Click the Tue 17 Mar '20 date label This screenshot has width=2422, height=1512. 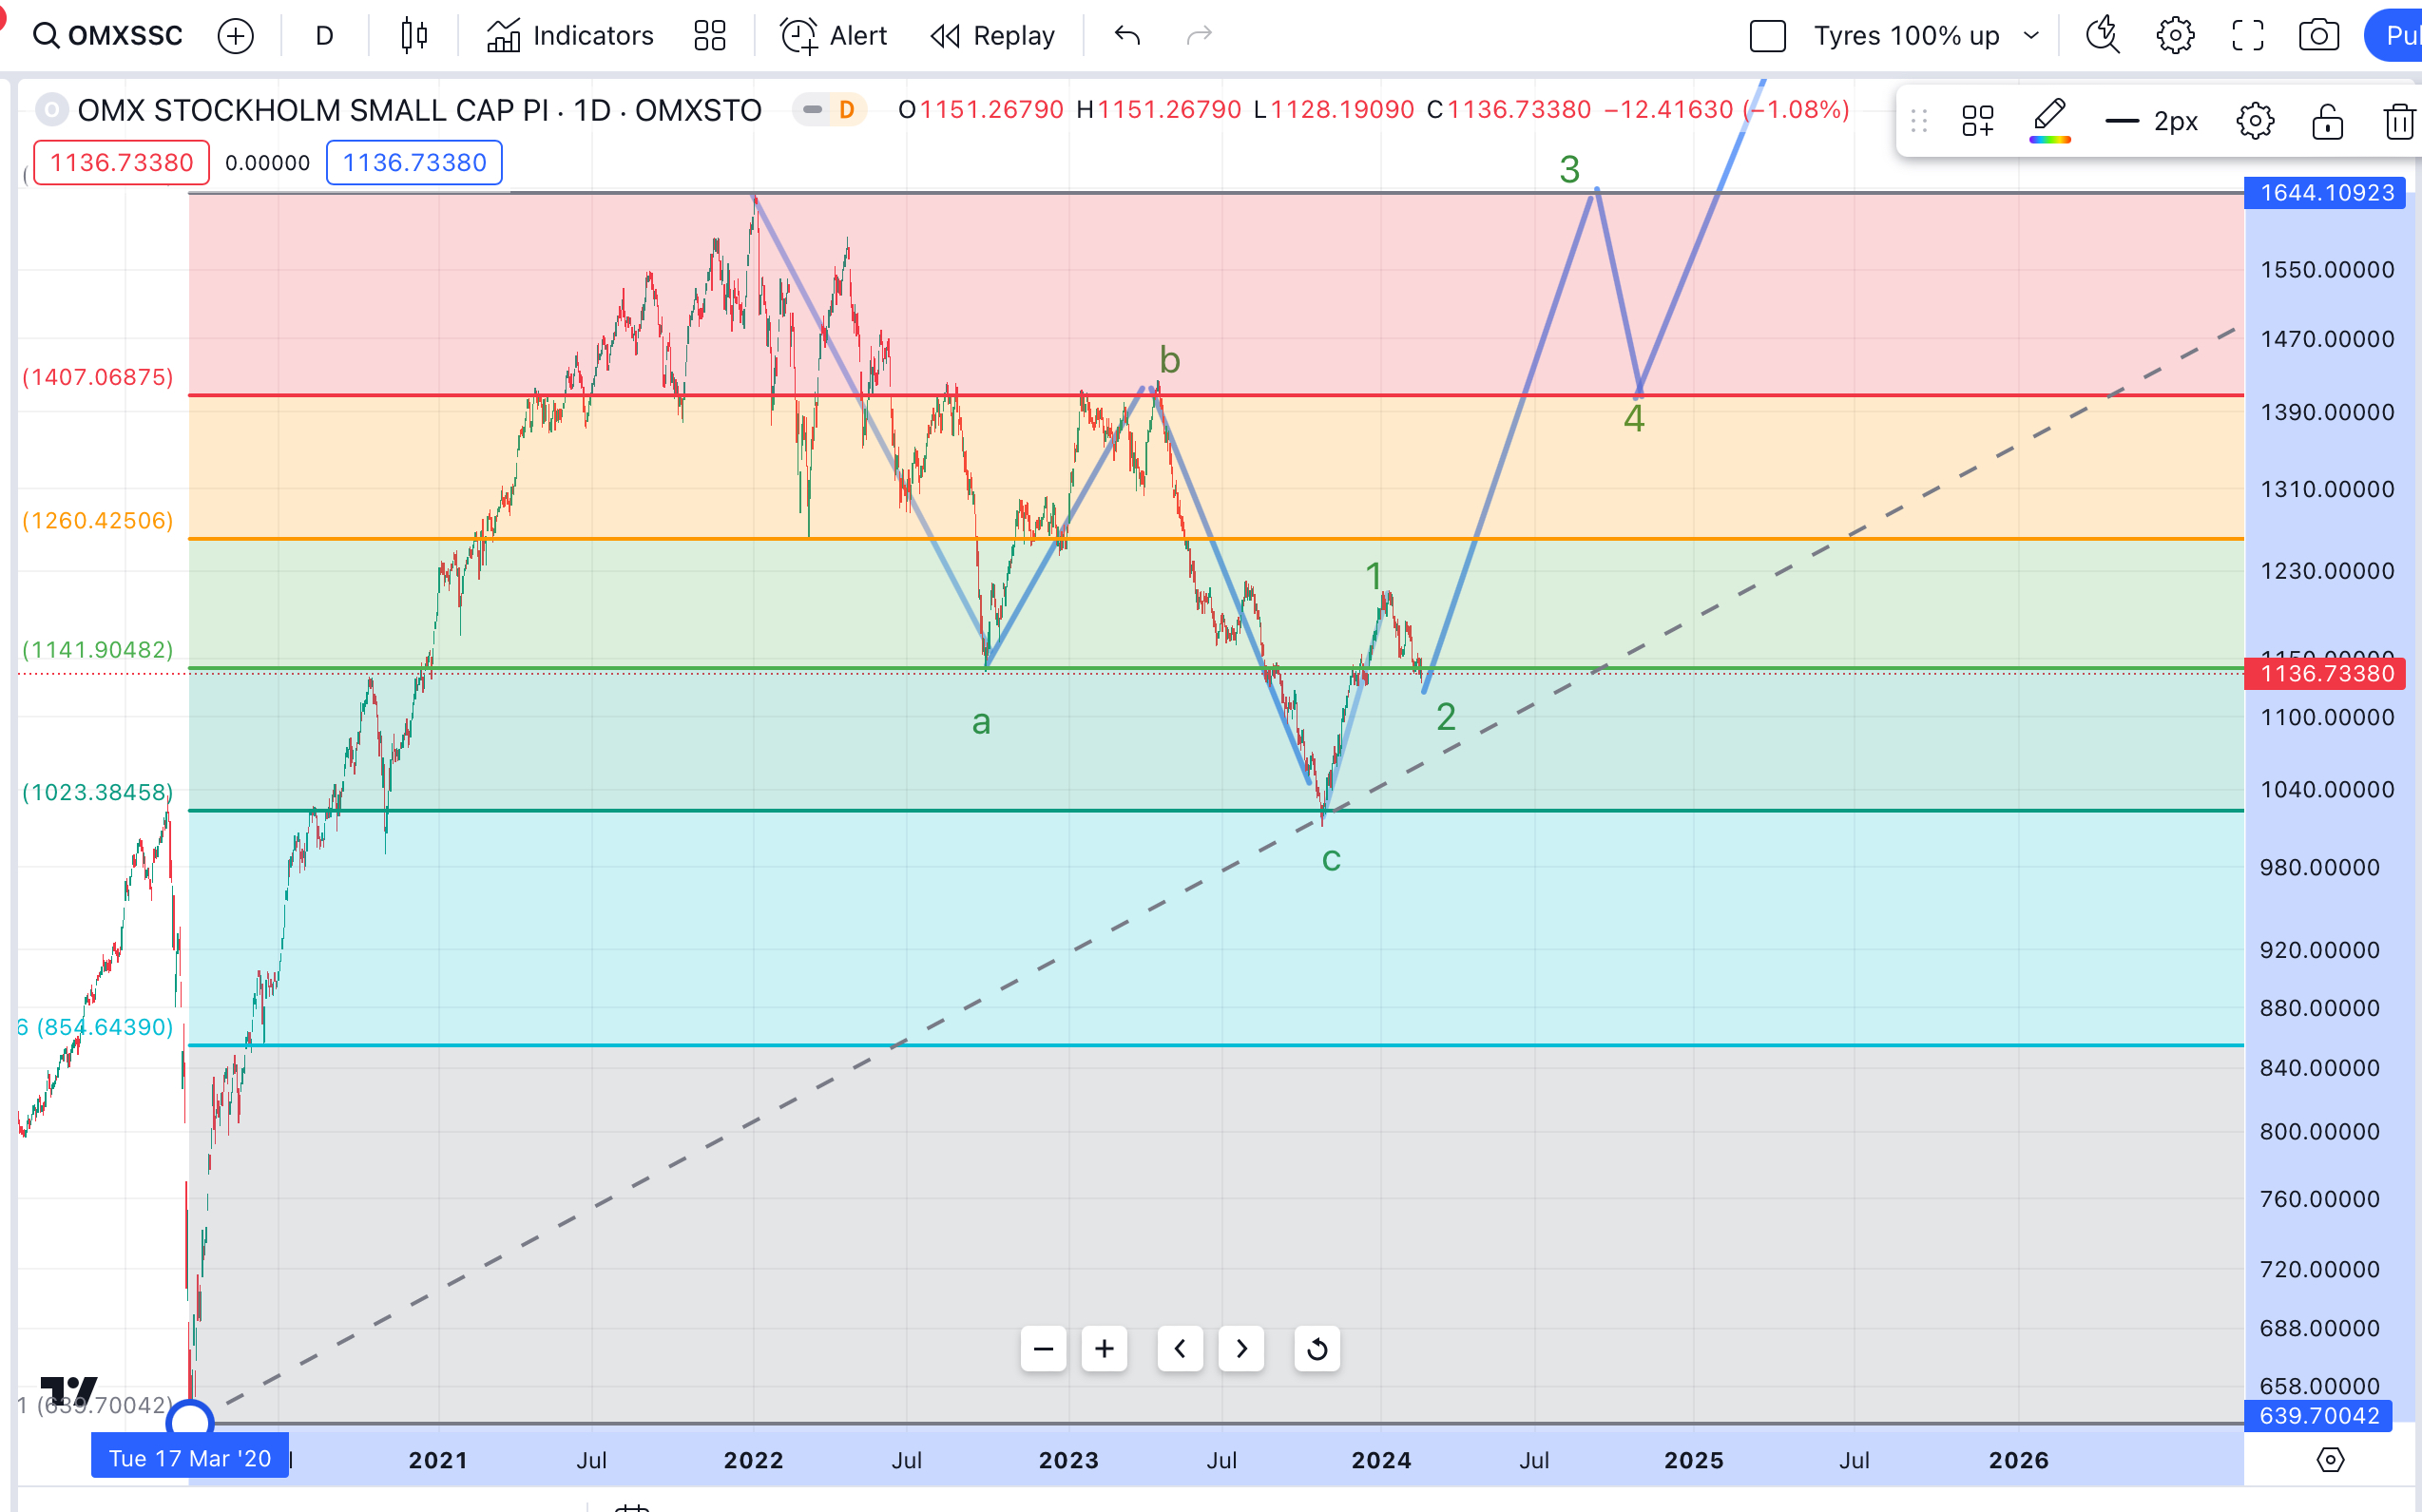click(190, 1458)
